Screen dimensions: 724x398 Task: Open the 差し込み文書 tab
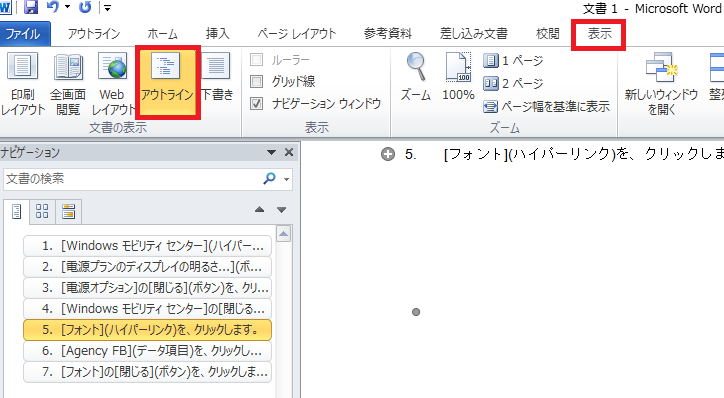(474, 34)
